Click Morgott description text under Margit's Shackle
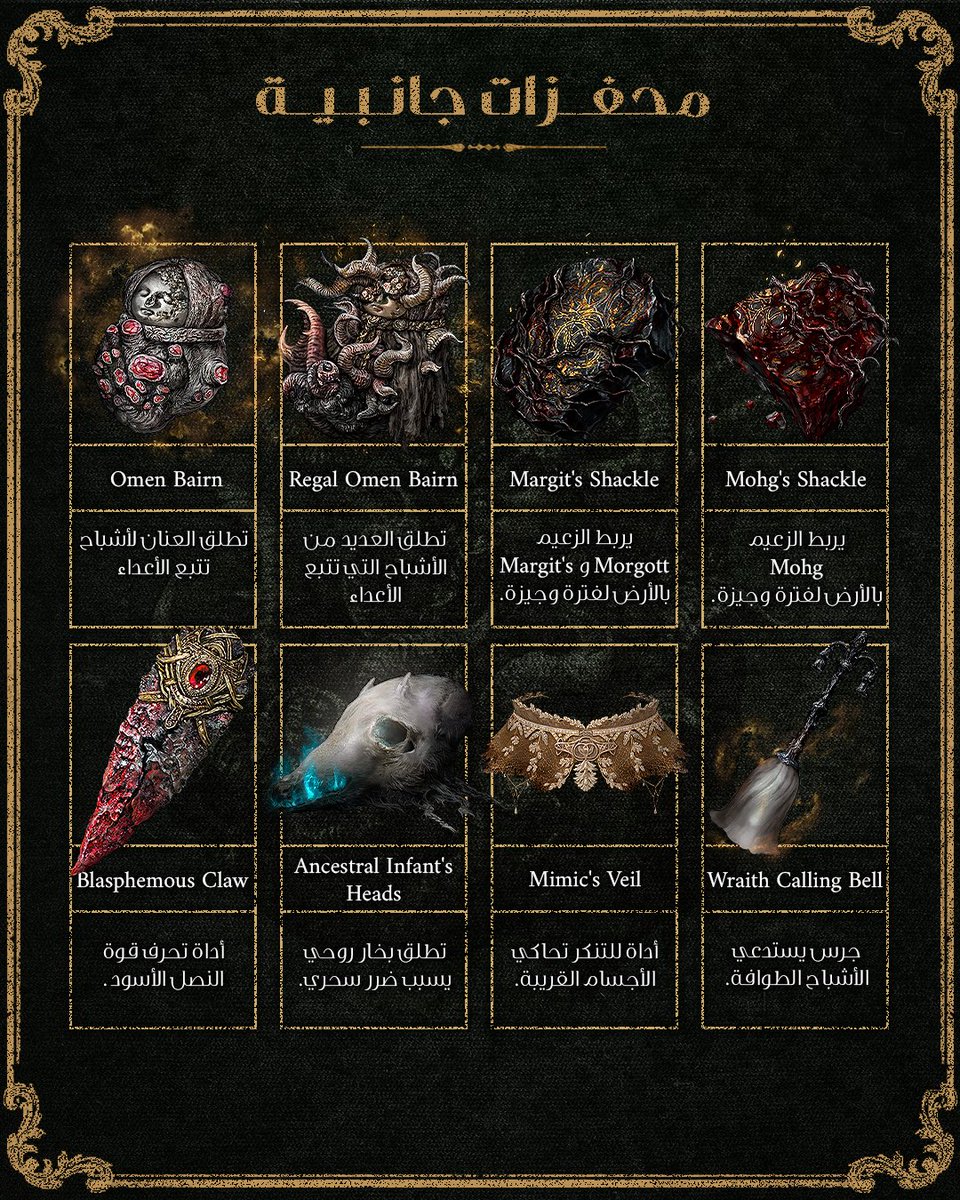Viewport: 960px width, 1200px height. click(584, 567)
